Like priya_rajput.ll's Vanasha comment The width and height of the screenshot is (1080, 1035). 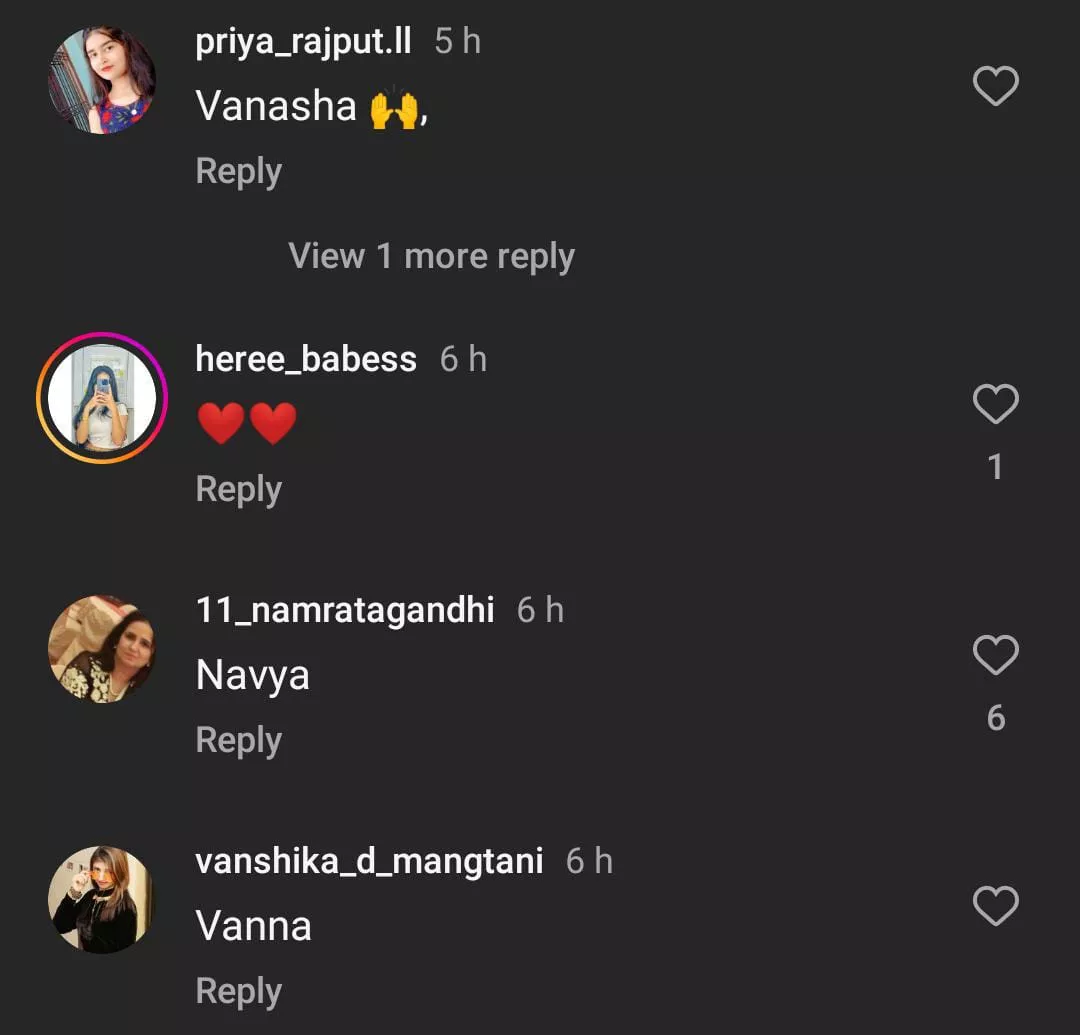995,86
